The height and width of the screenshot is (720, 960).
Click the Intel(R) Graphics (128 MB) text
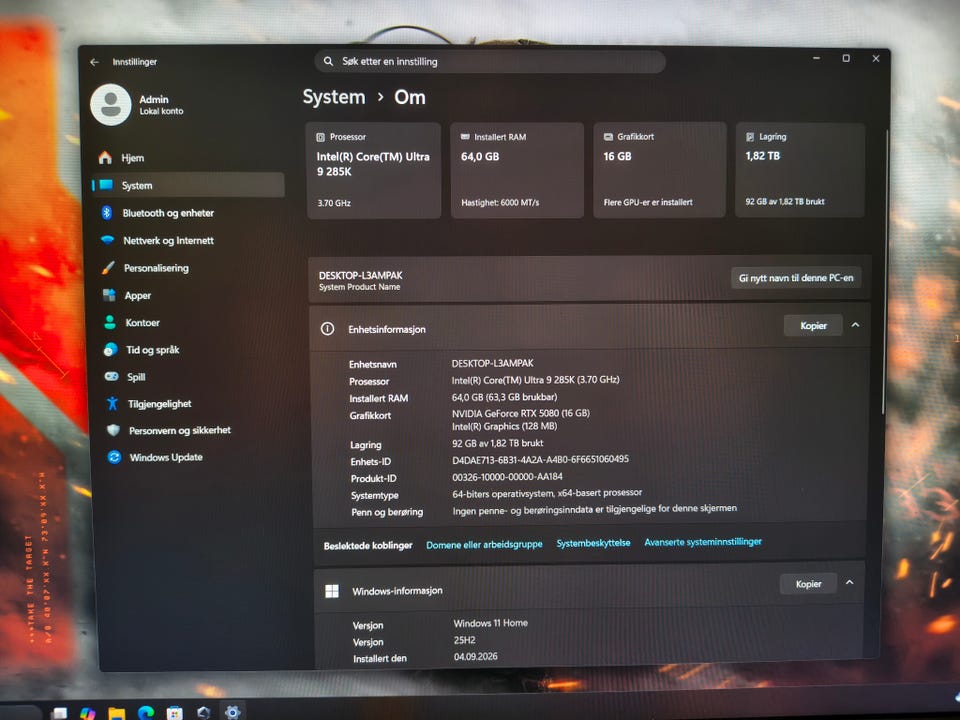tap(504, 426)
